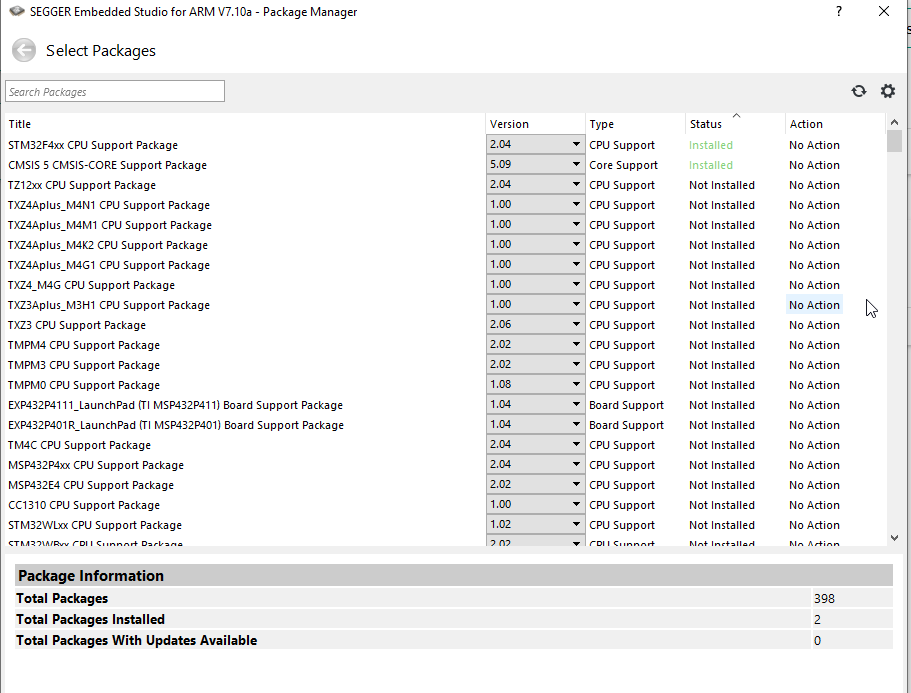The width and height of the screenshot is (911, 693).
Task: Click the back arrow next to Select Packages
Action: [x=24, y=51]
